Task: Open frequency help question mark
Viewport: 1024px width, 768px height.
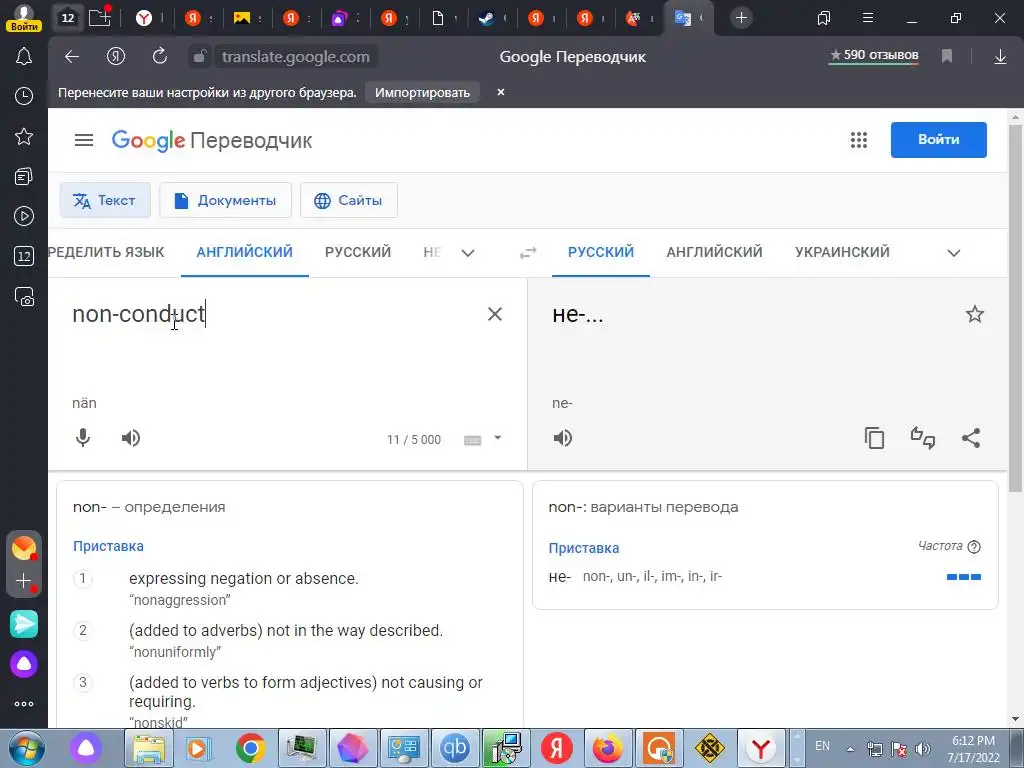Action: point(974,547)
